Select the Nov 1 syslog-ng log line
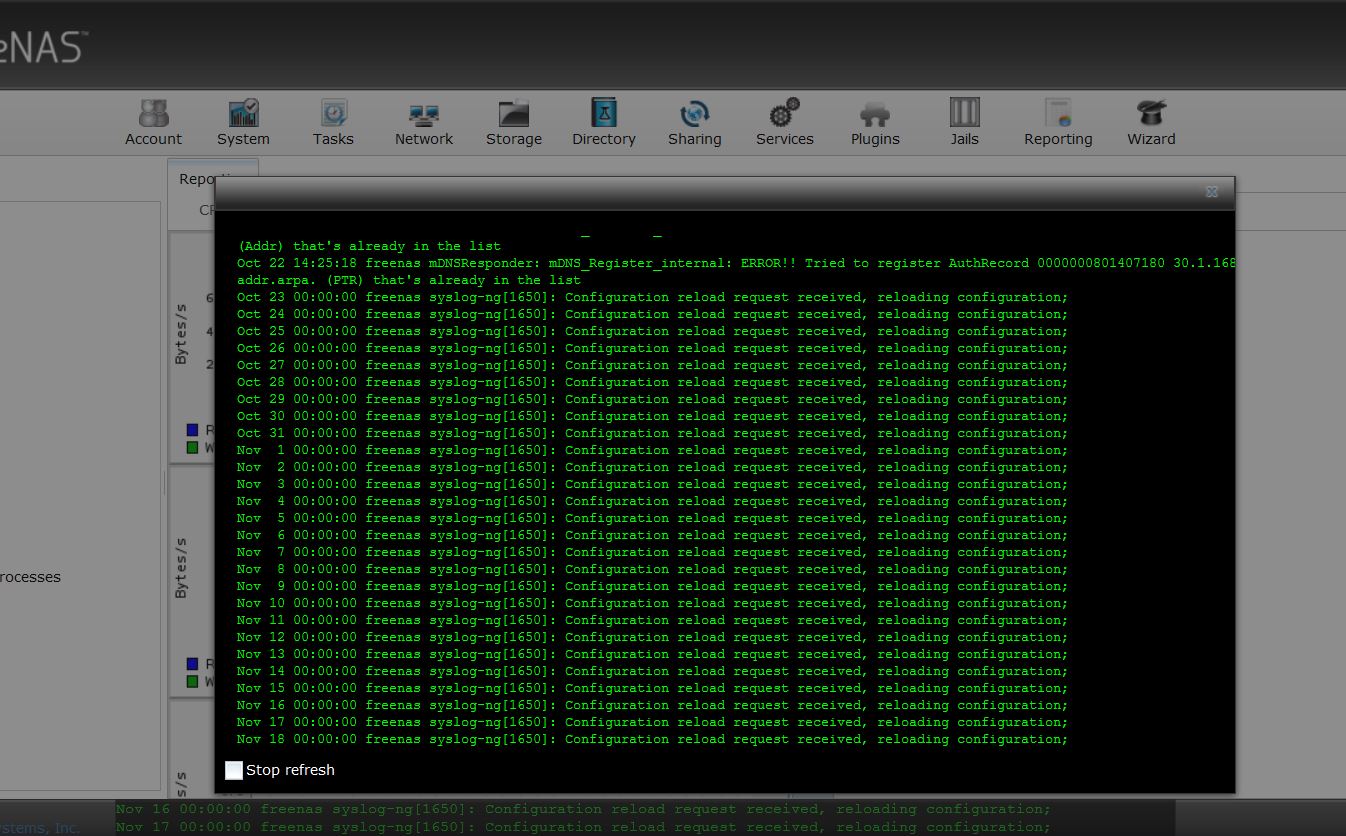1346x836 pixels. 652,450
